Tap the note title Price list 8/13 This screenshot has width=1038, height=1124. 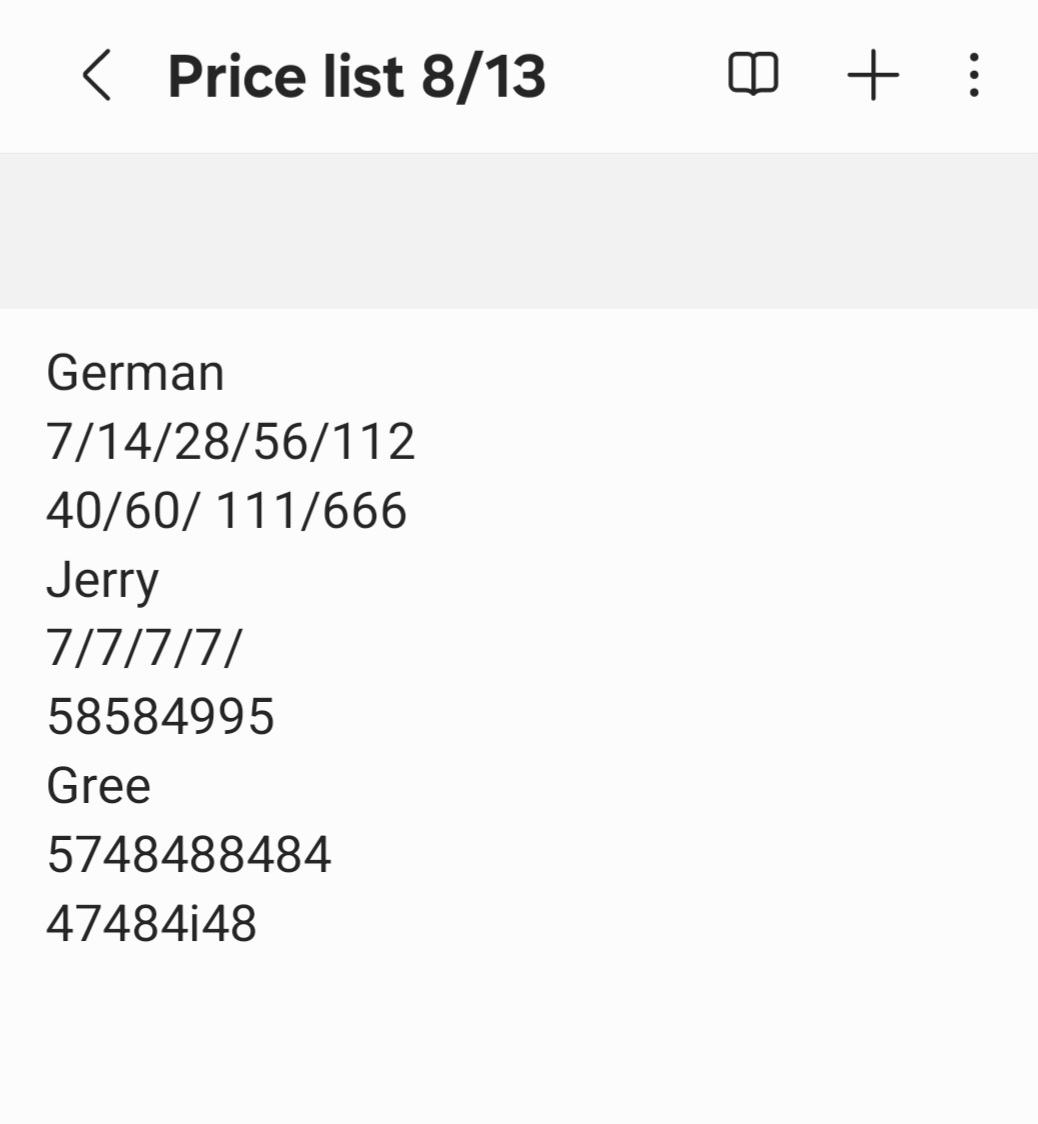click(357, 76)
